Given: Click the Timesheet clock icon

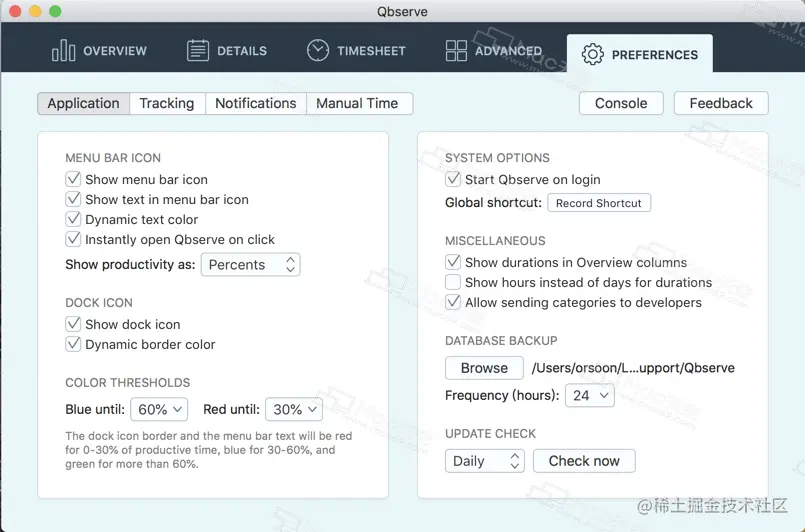Looking at the screenshot, I should click(x=318, y=50).
